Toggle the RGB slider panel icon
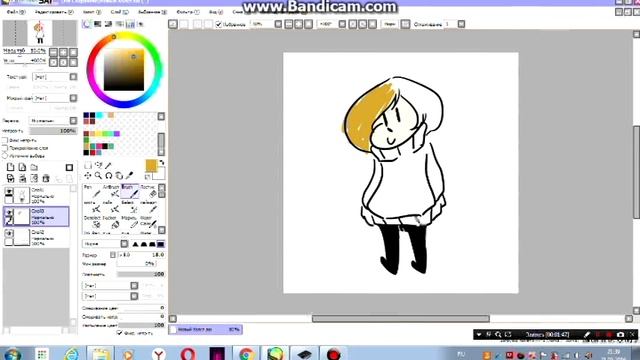The width and height of the screenshot is (640, 360). pyautogui.click(x=98, y=24)
